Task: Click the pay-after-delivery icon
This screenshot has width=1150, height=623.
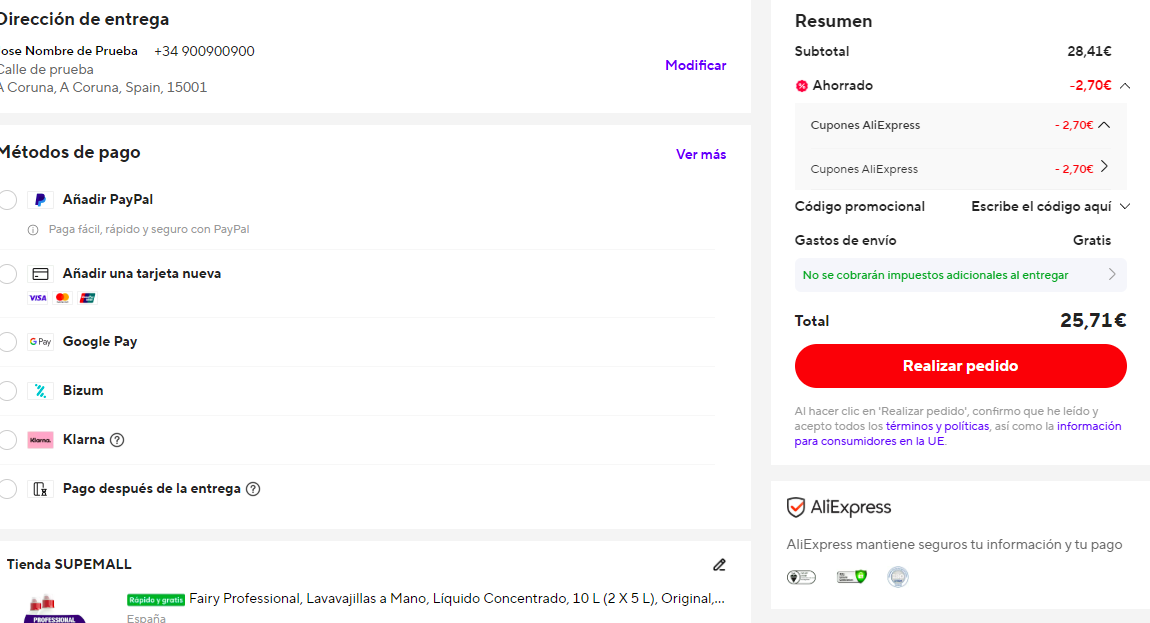Action: 40,489
